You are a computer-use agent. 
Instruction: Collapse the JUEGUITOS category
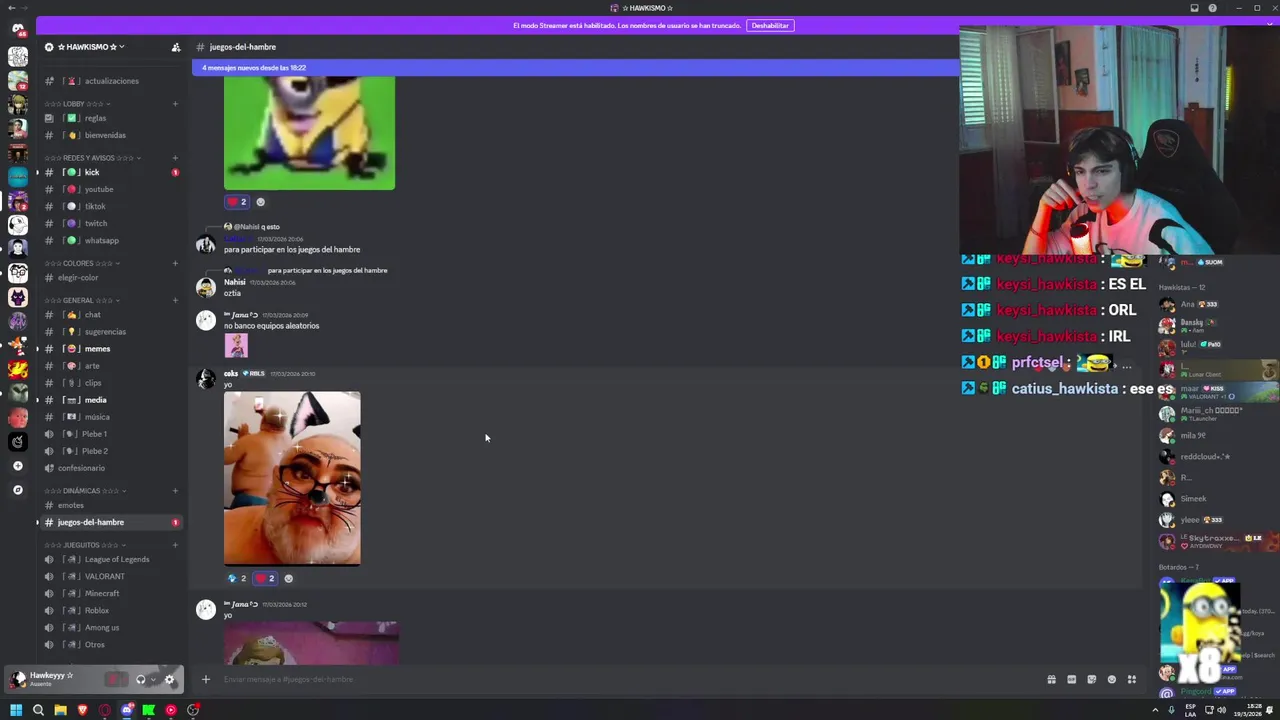pyautogui.click(x=86, y=545)
